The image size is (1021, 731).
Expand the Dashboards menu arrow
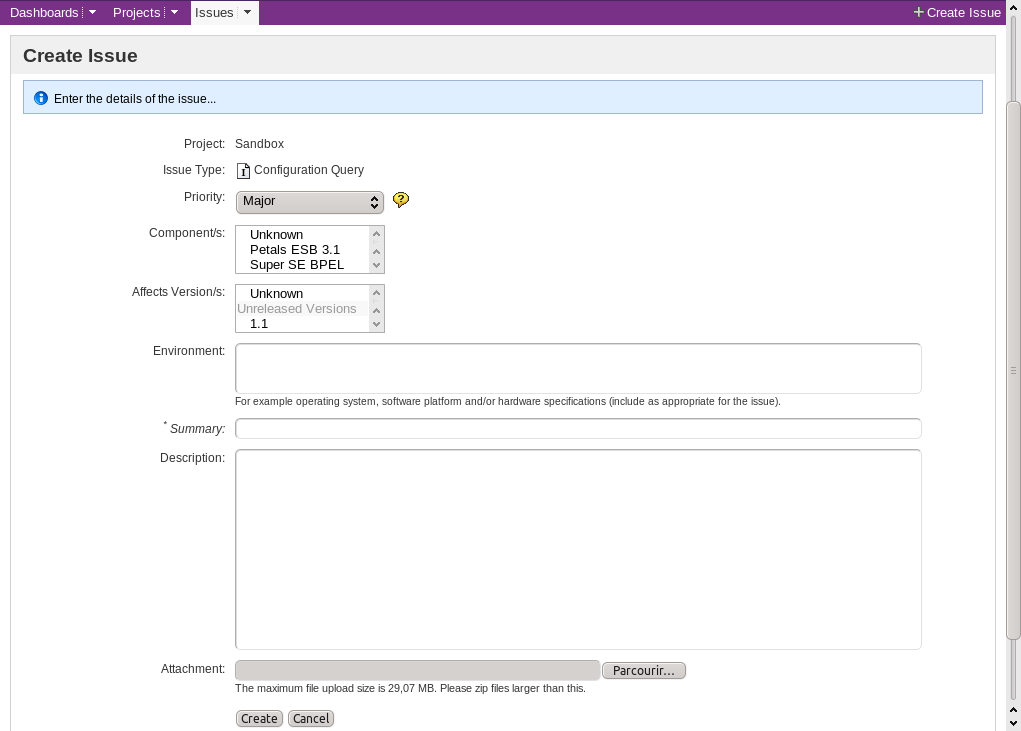coord(92,13)
